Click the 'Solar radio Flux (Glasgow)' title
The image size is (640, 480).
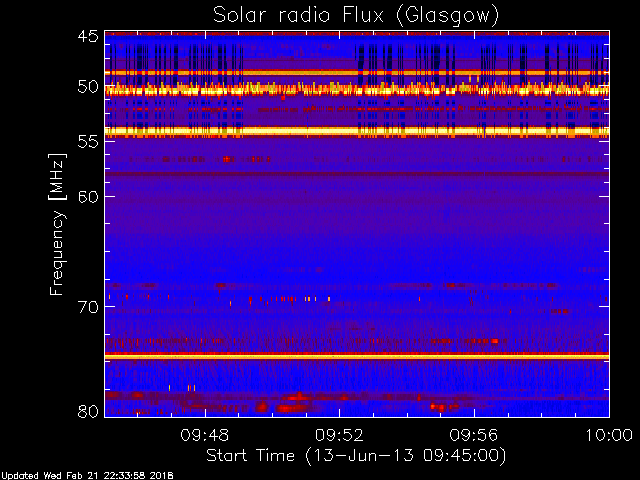pos(356,16)
